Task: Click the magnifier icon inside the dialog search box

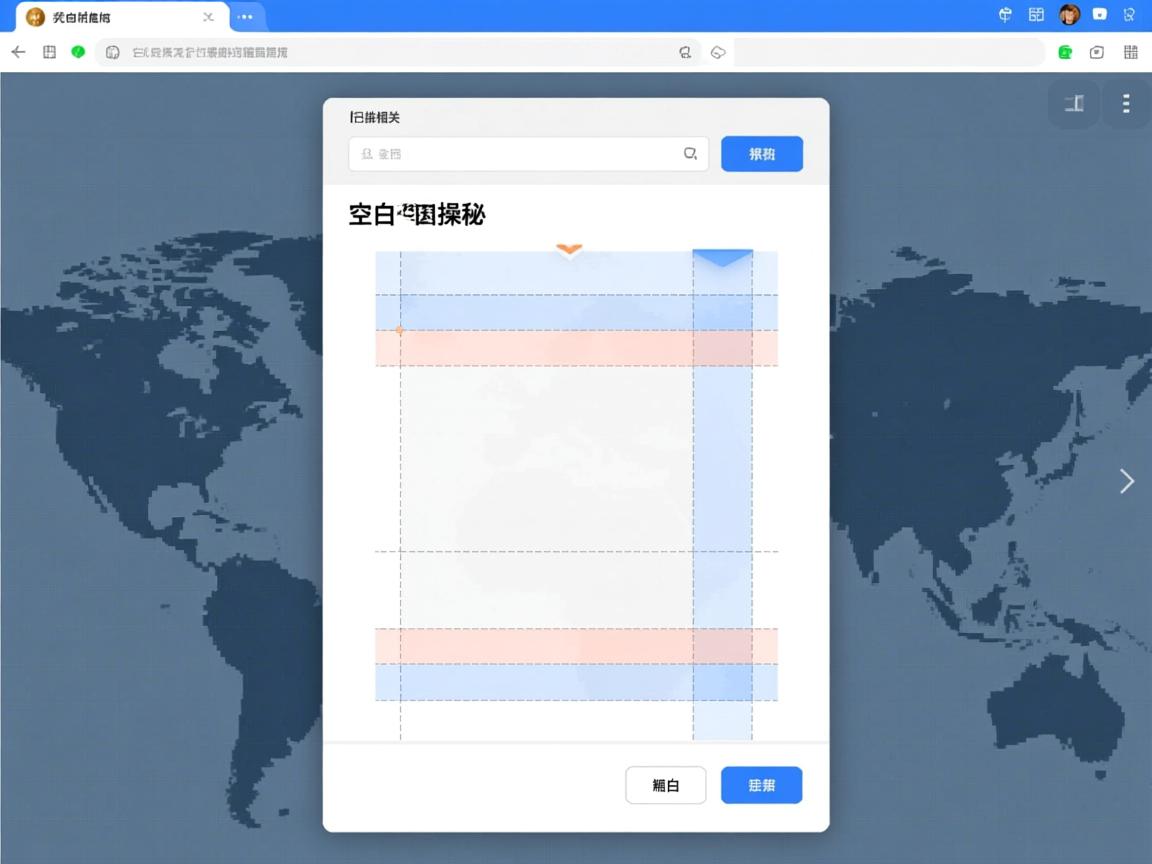Action: click(690, 154)
